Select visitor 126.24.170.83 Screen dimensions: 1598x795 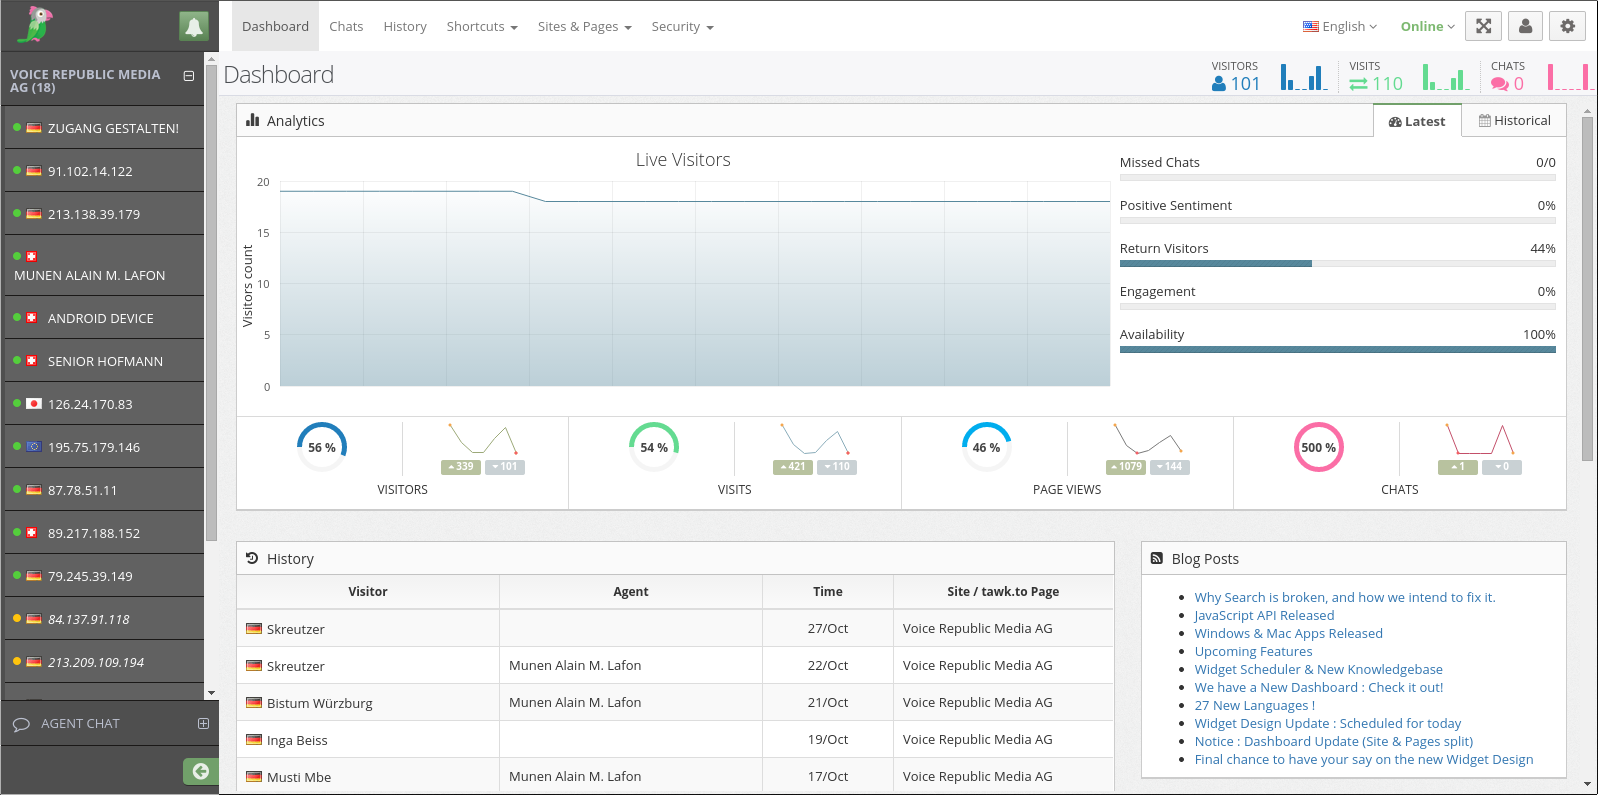[x=104, y=404]
